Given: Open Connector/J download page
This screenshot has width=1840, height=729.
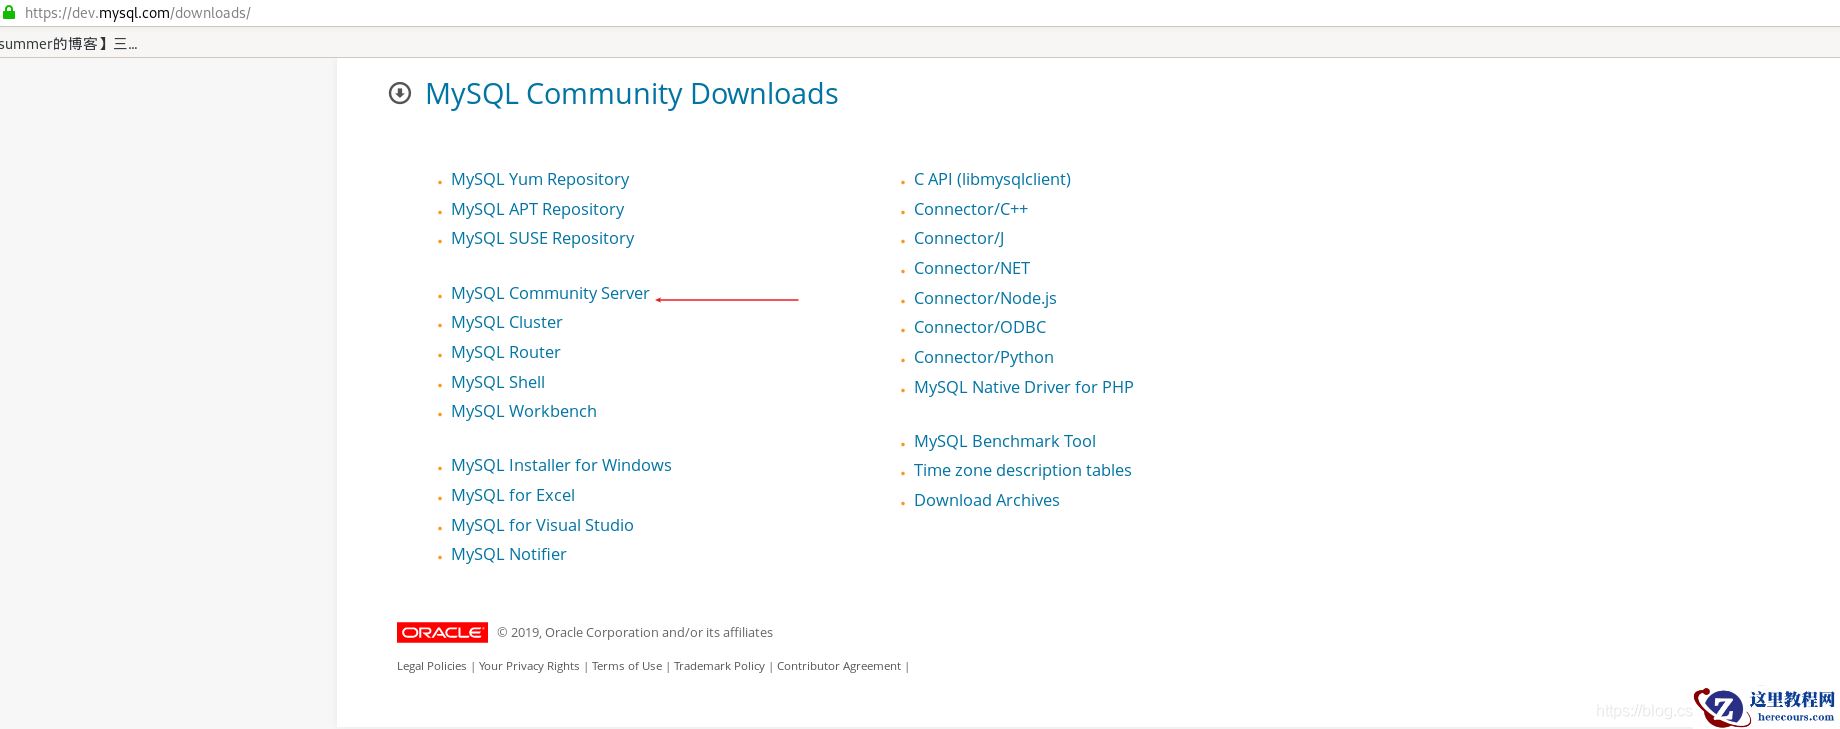Looking at the screenshot, I should point(959,238).
